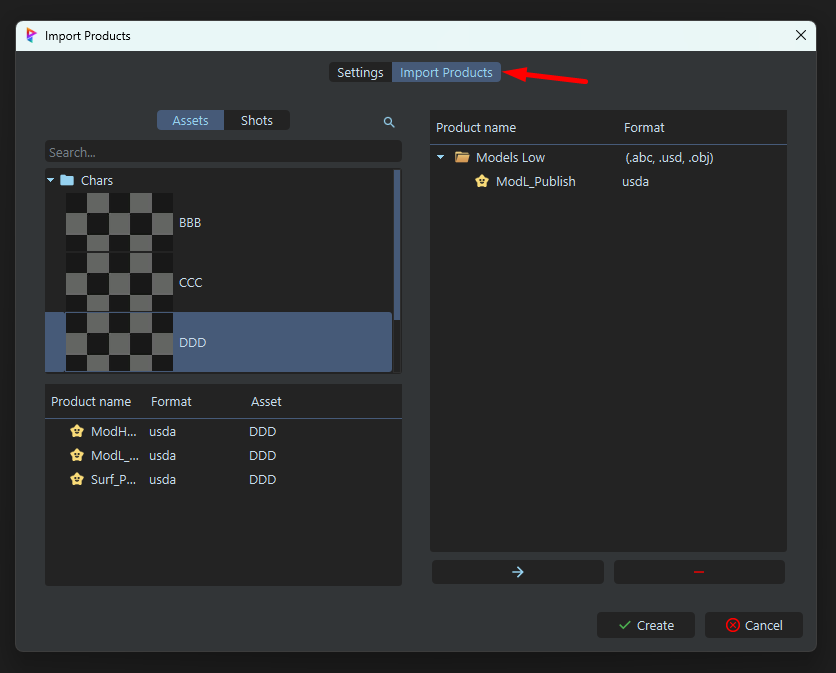Select the BBB asset thumbnail
The image size is (836, 673).
click(119, 222)
